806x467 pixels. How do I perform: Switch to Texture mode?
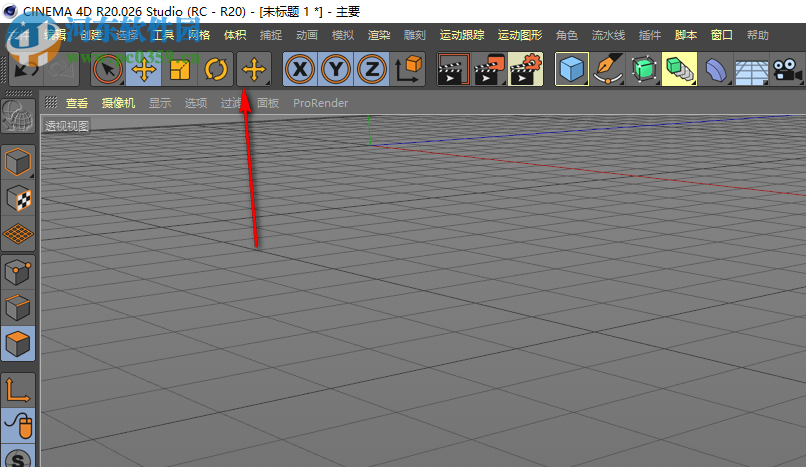(x=18, y=198)
